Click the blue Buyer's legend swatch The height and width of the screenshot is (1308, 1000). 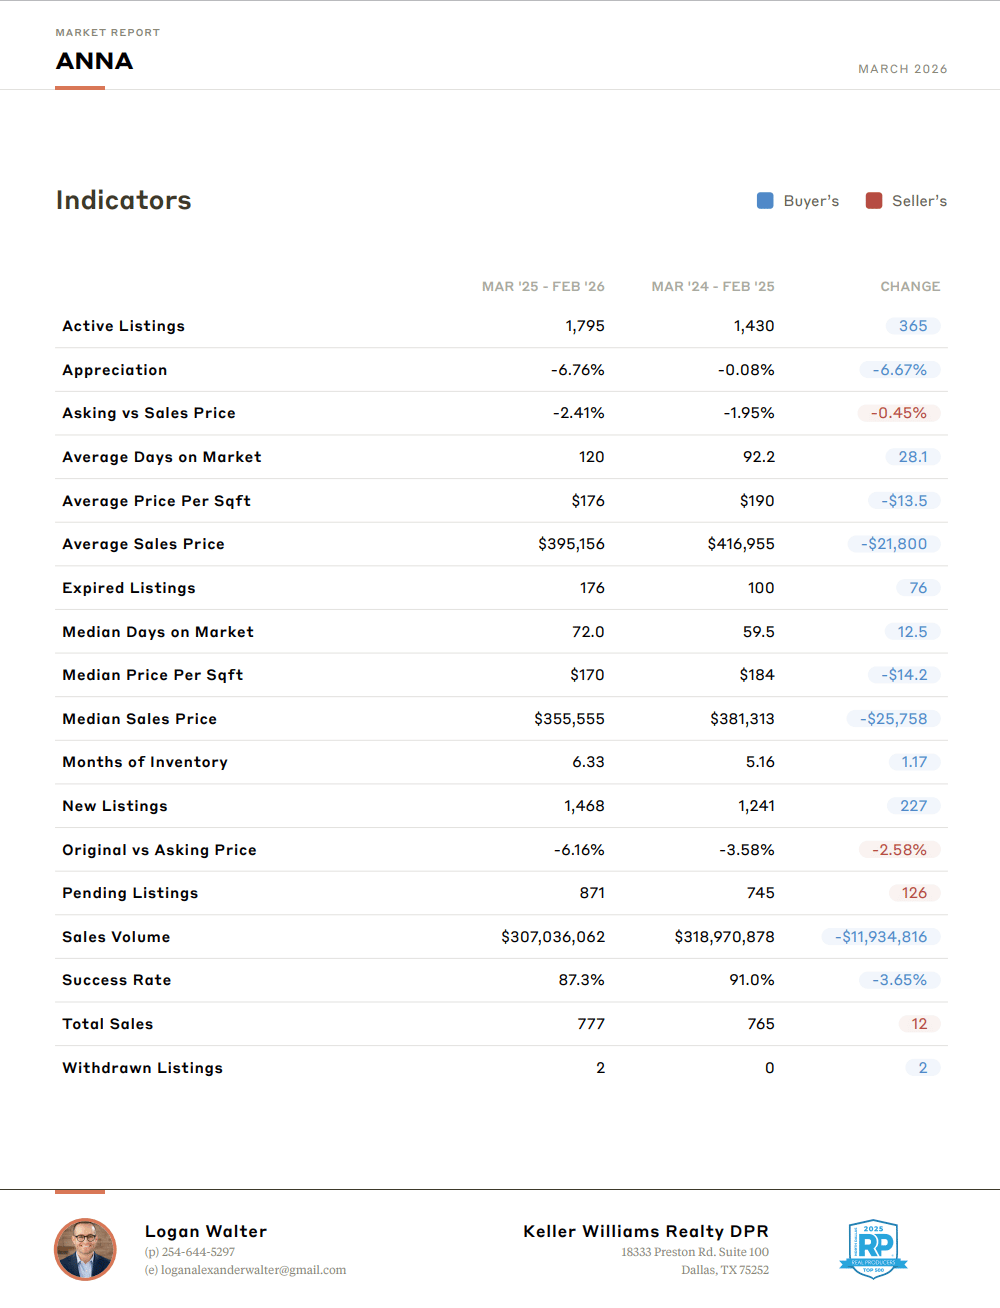click(x=765, y=201)
